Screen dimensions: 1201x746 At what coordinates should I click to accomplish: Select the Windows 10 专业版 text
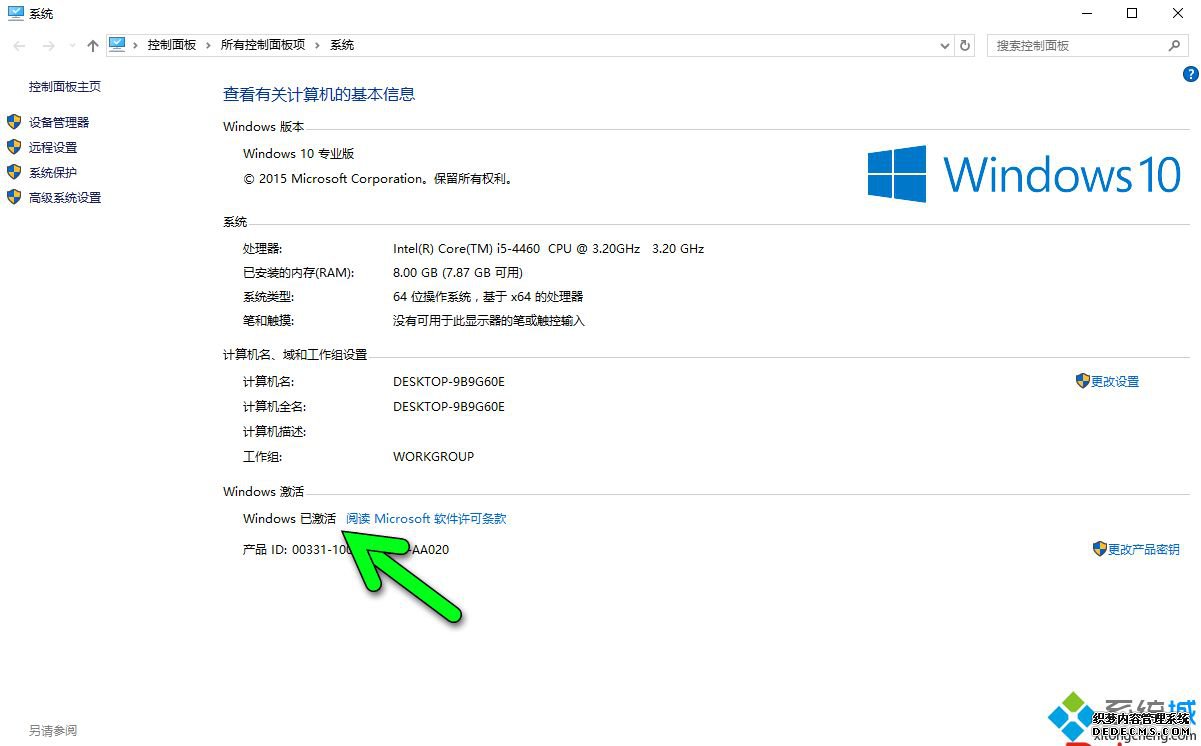(x=299, y=154)
